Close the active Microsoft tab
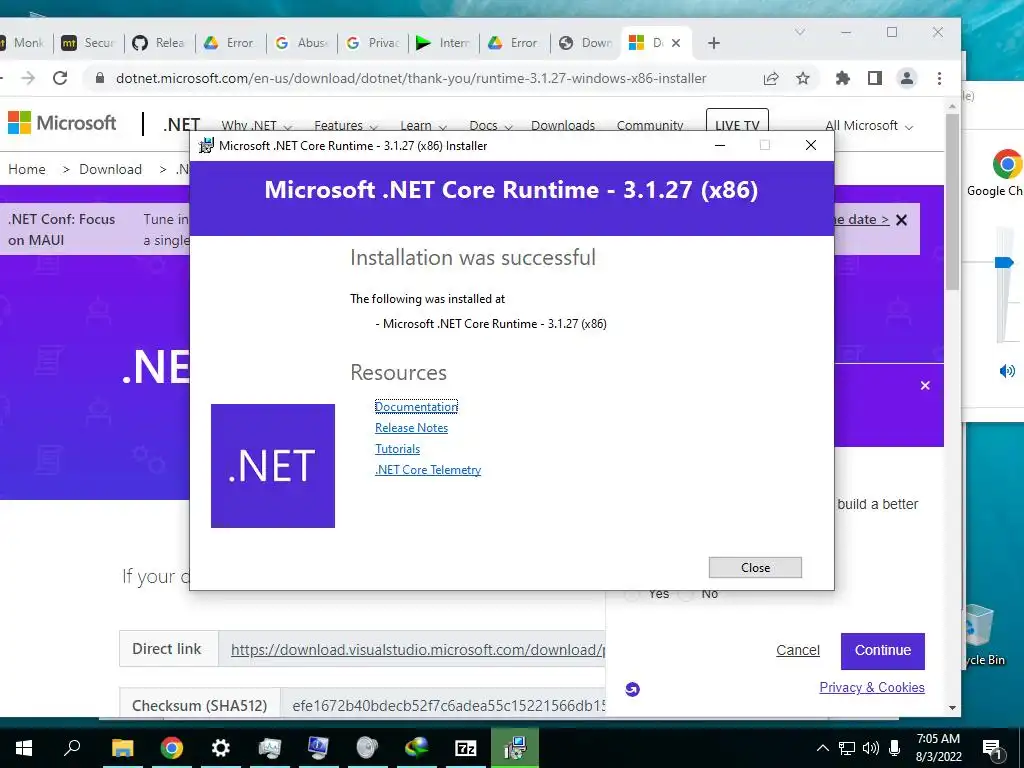Viewport: 1024px width, 768px height. coord(676,43)
